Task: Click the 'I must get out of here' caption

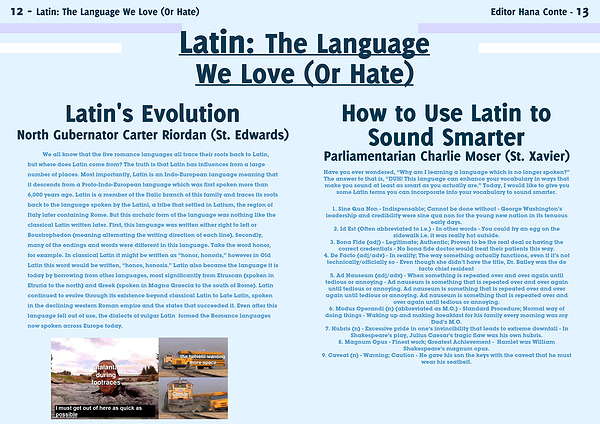Action: [90, 411]
